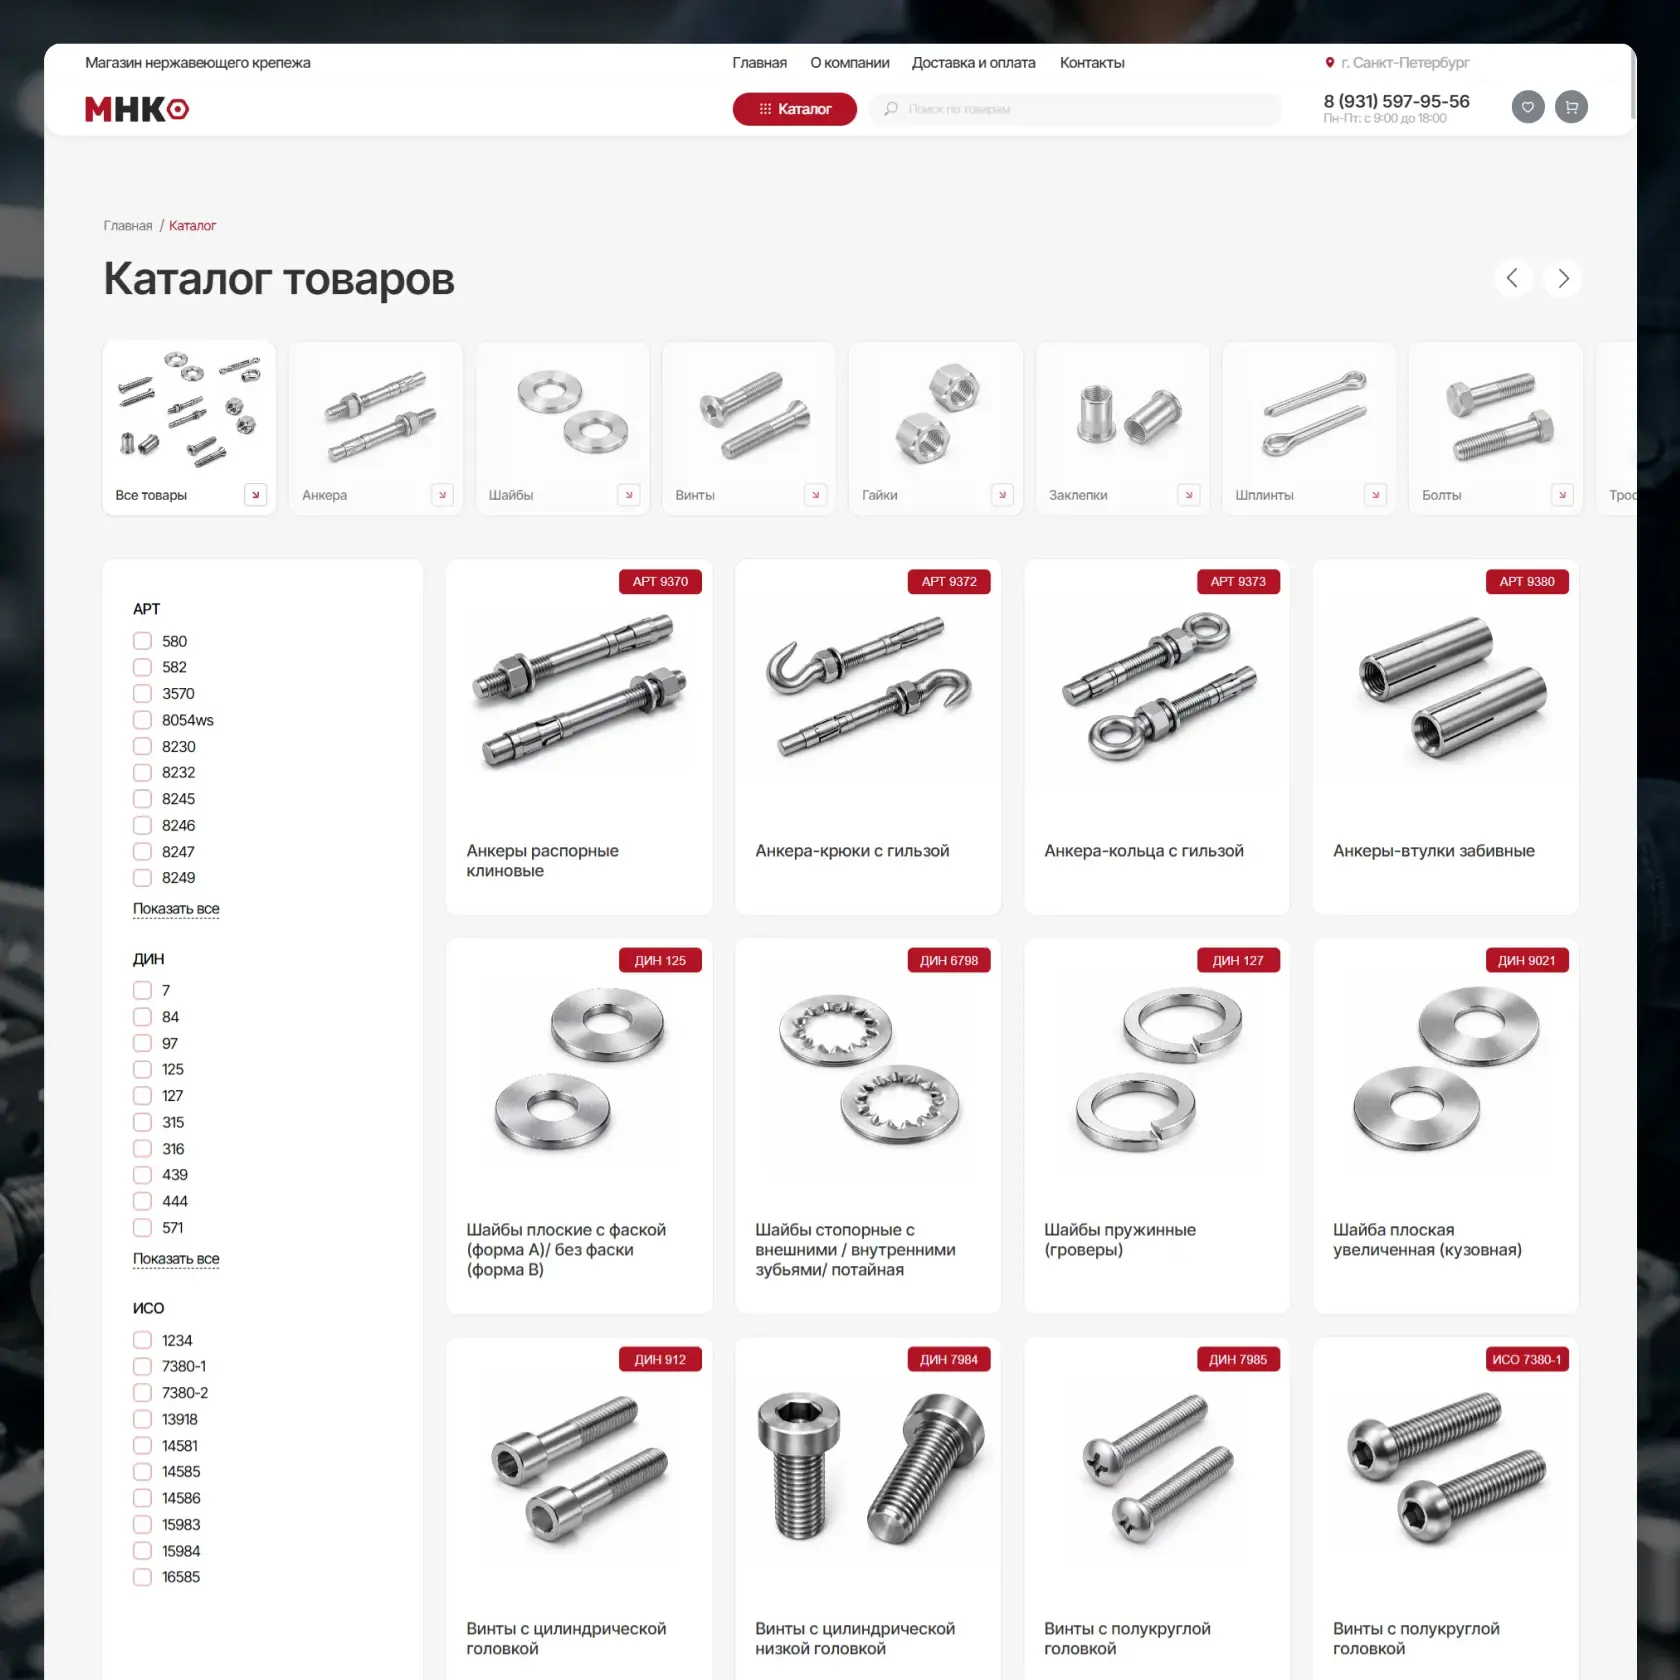Open the Контакты menu item
The height and width of the screenshot is (1680, 1680).
[x=1092, y=62]
